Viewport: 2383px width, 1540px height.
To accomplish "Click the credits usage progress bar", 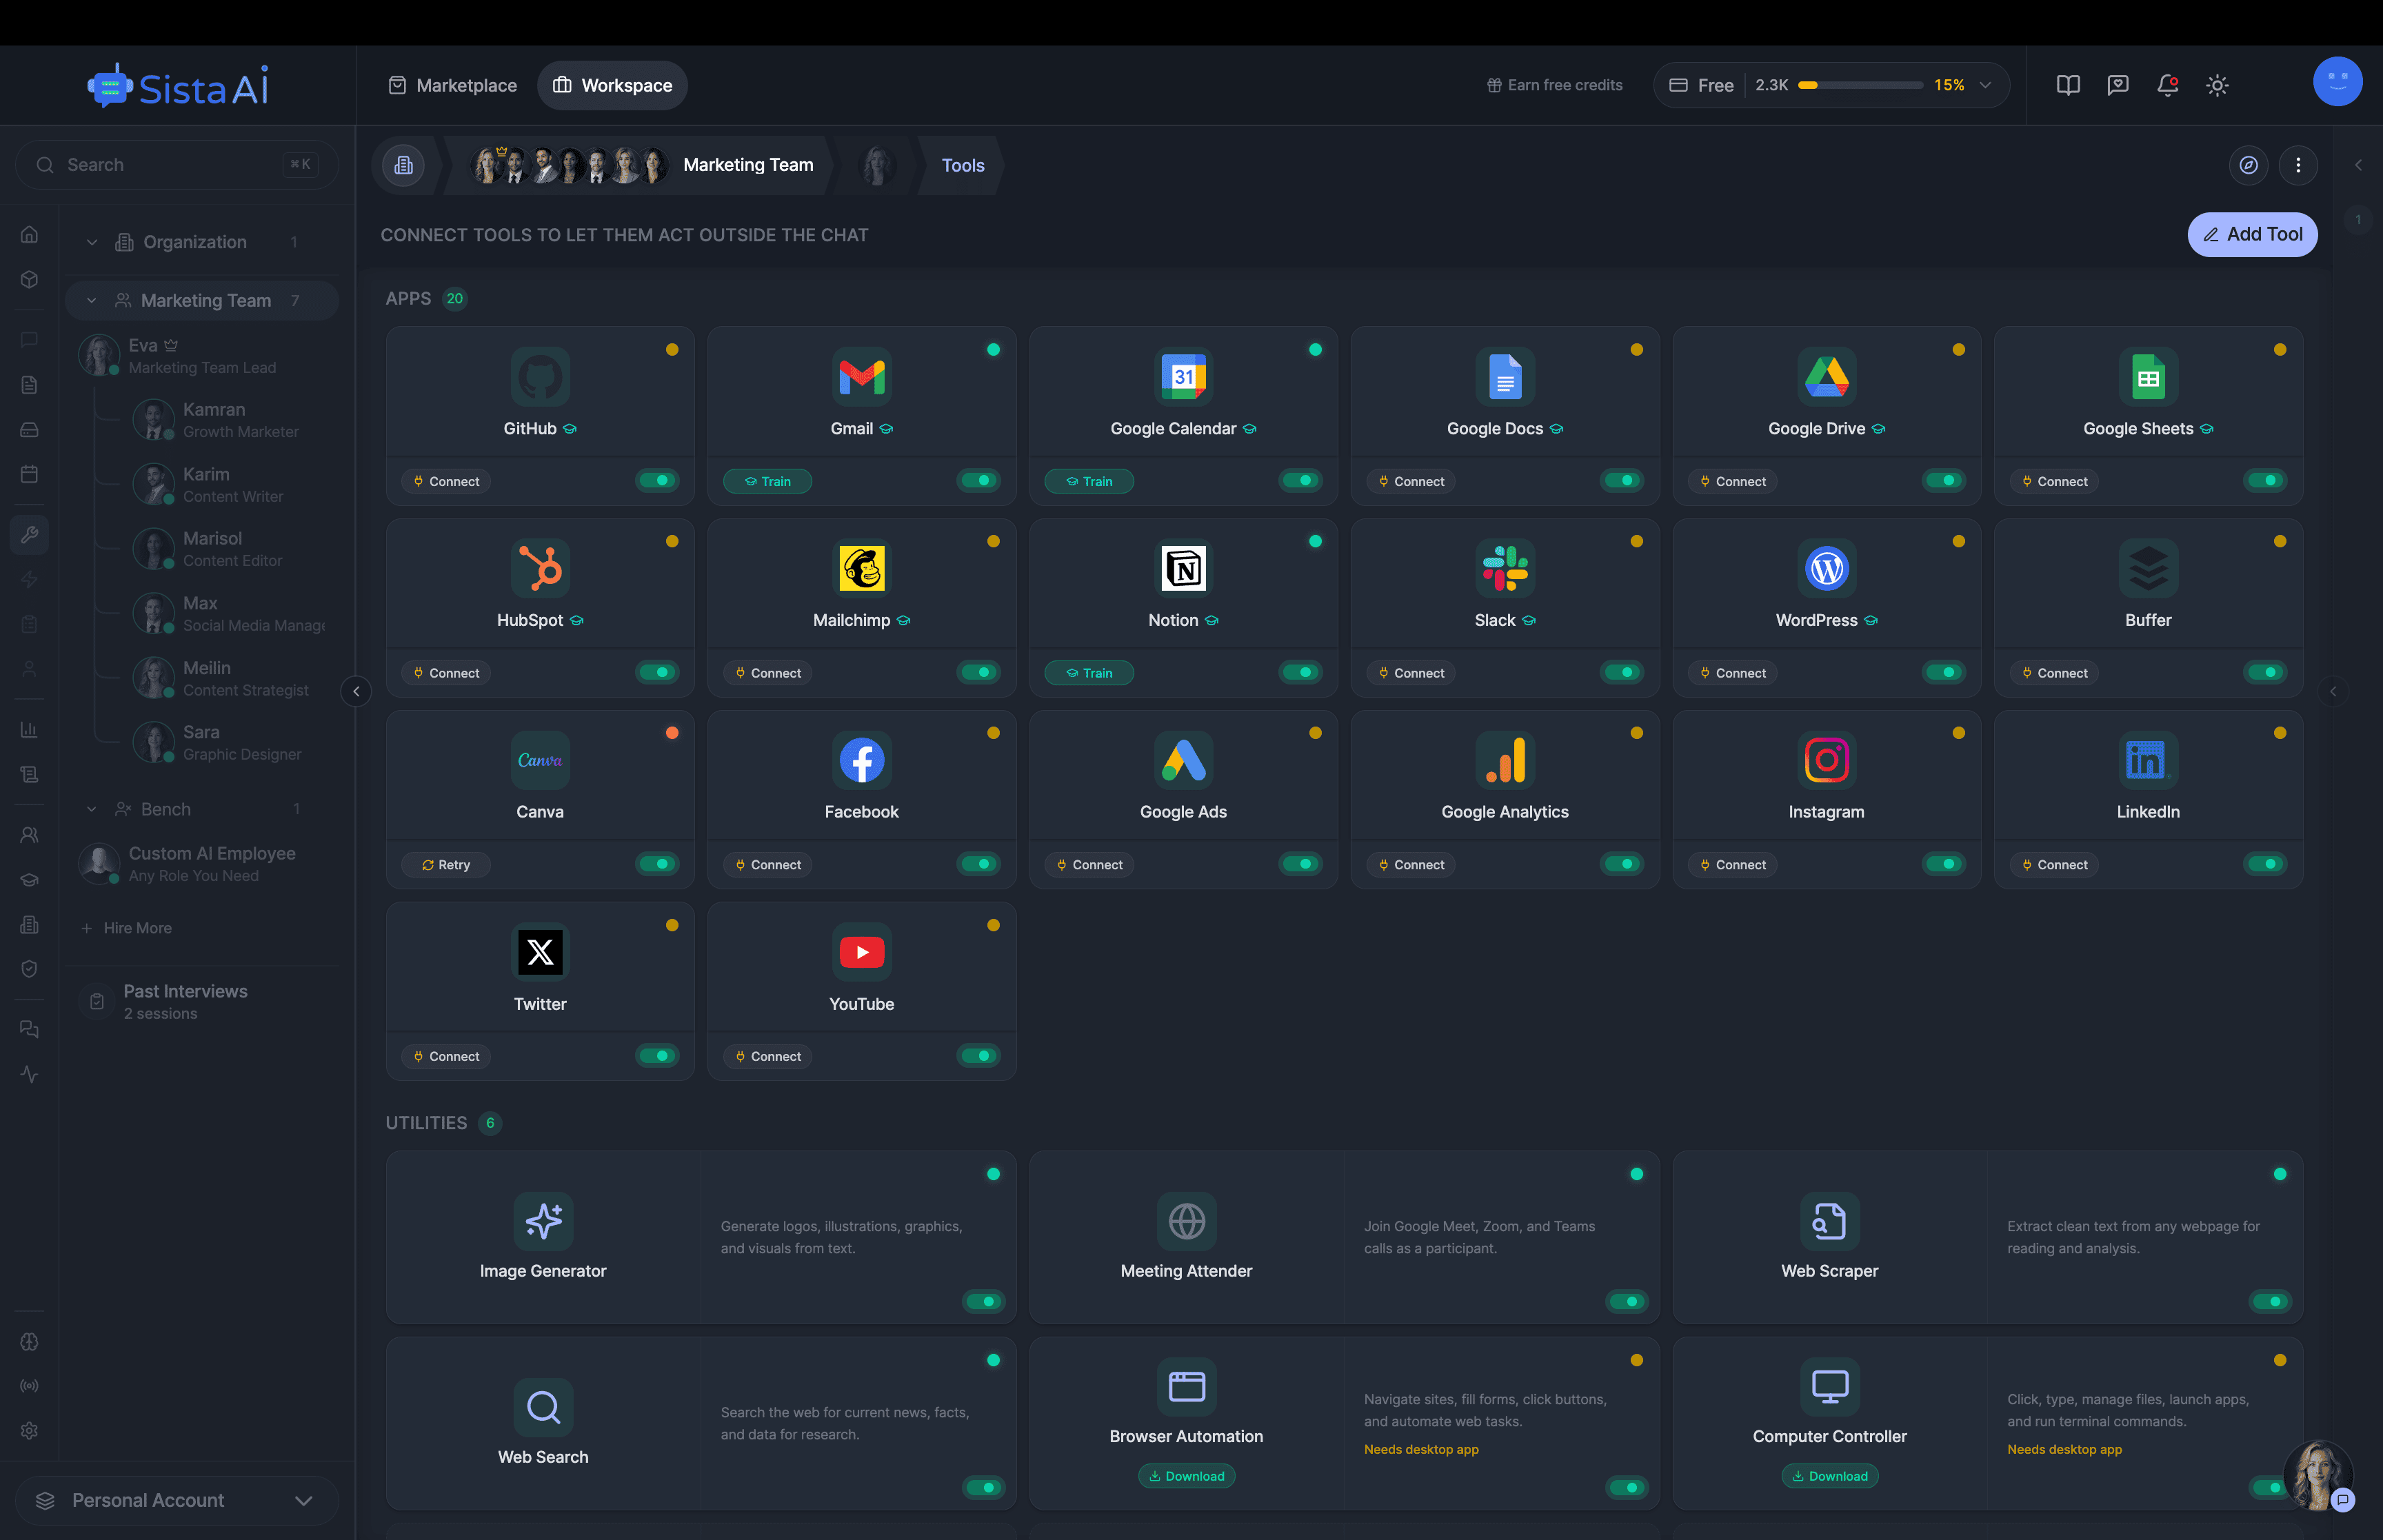I will 1860,85.
